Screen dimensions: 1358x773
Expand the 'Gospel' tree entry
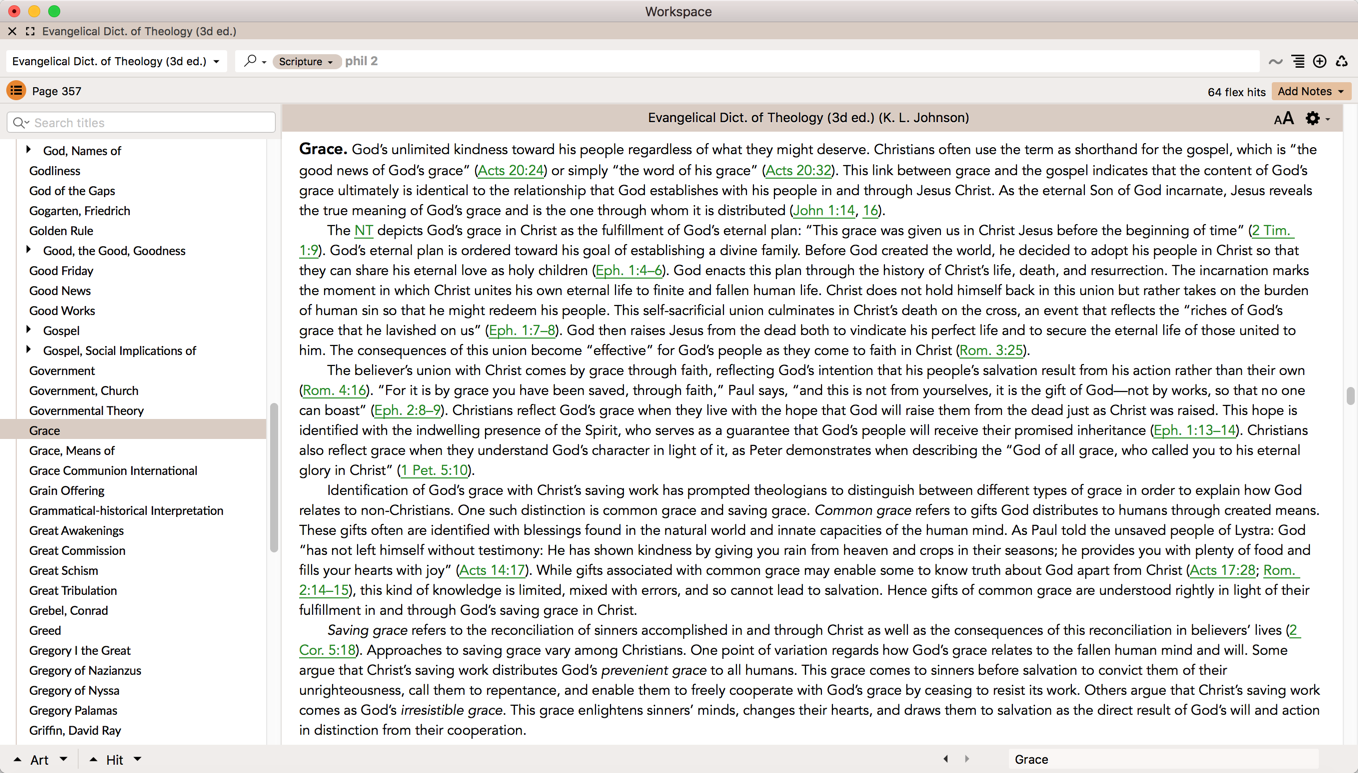pyautogui.click(x=29, y=330)
